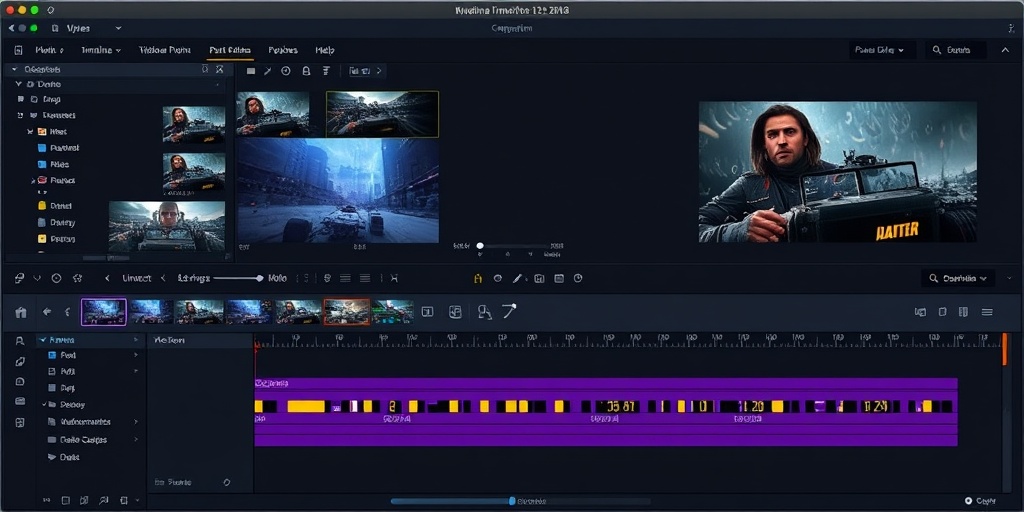
Task: Click the search icon in the media panel header
Action: click(x=205, y=69)
